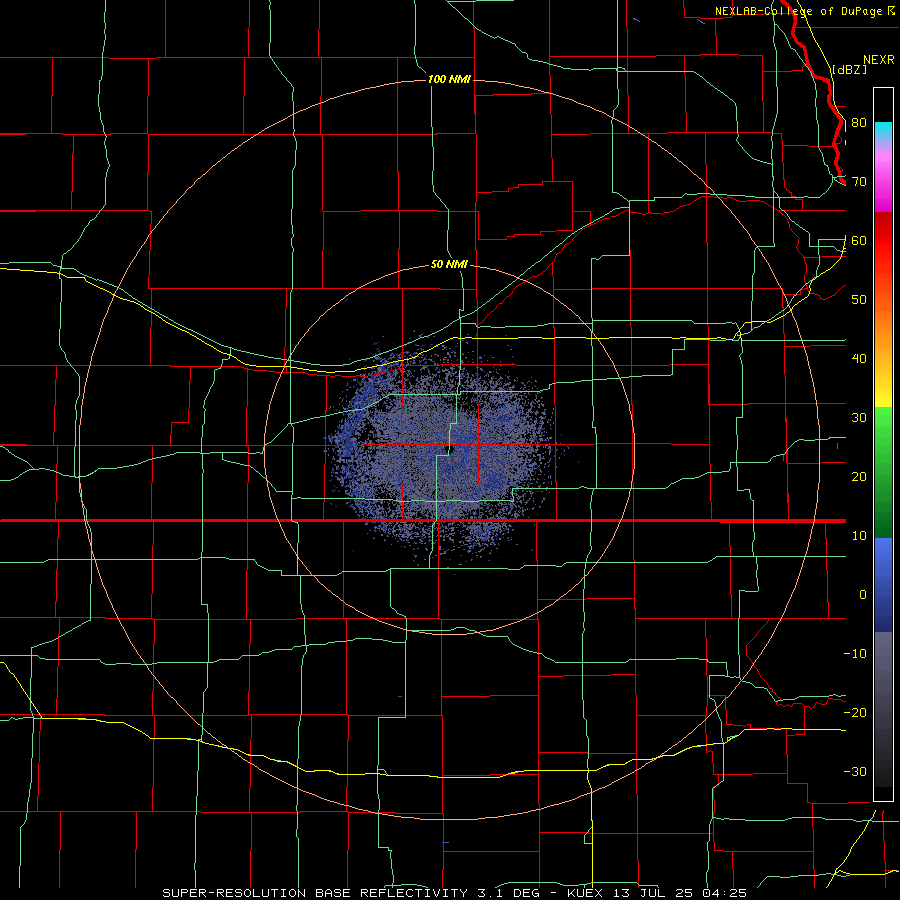This screenshot has height=900, width=900.
Task: Click the 60 value on the dBZ scale
Action: [x=859, y=240]
